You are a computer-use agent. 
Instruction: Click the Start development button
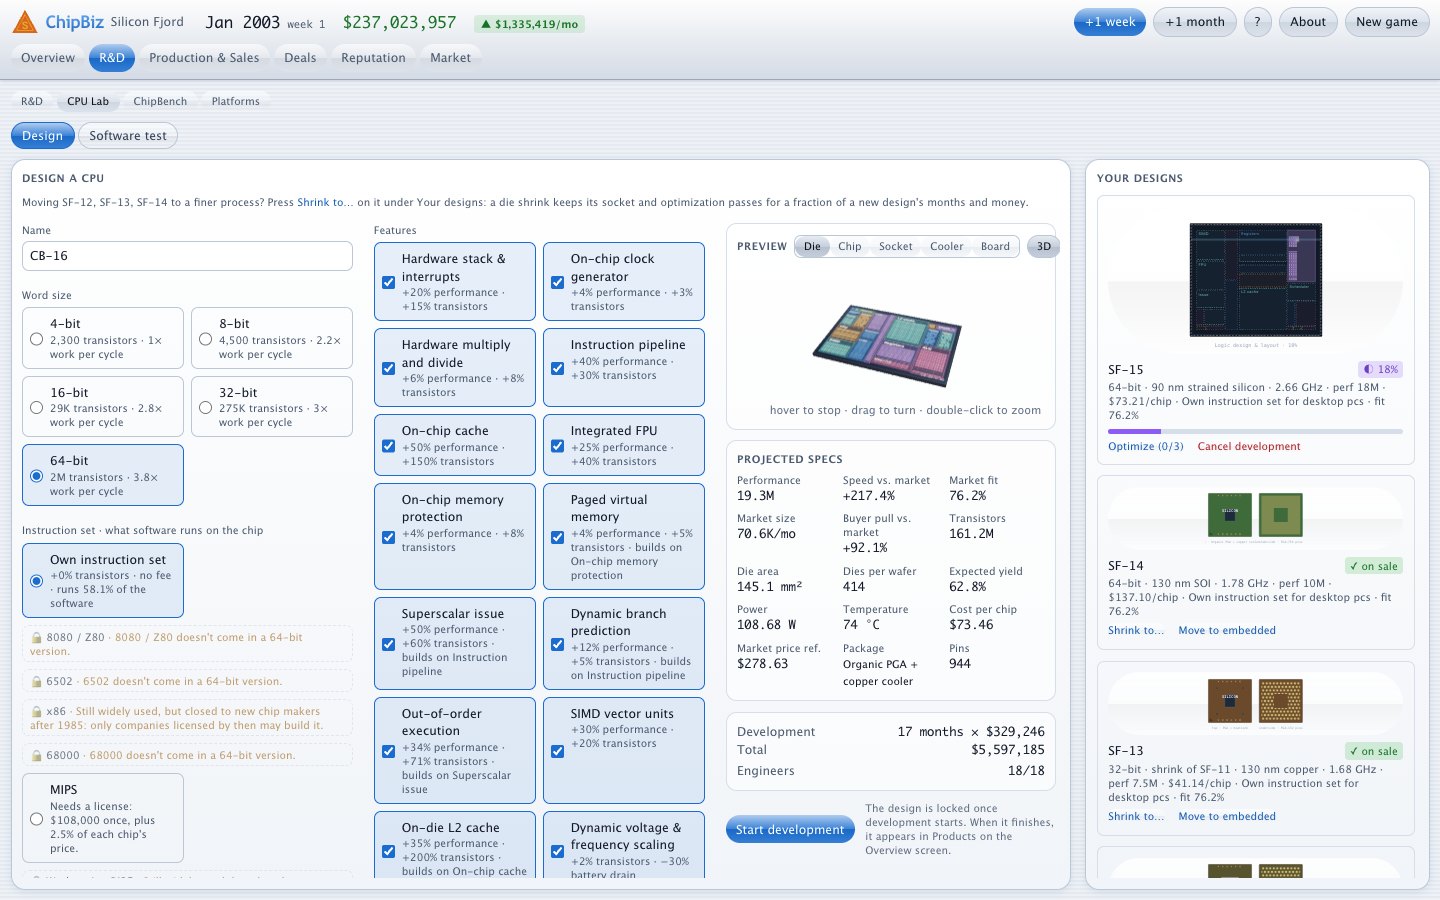[790, 829]
